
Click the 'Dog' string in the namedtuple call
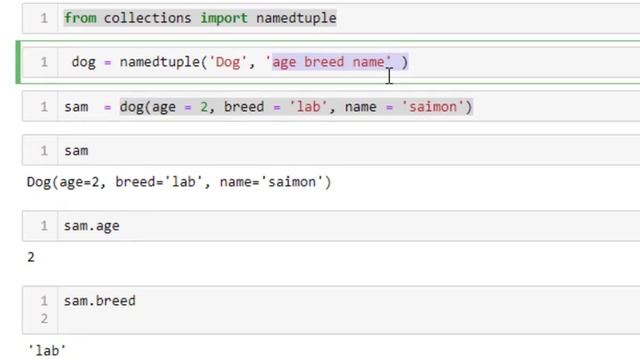click(x=228, y=62)
